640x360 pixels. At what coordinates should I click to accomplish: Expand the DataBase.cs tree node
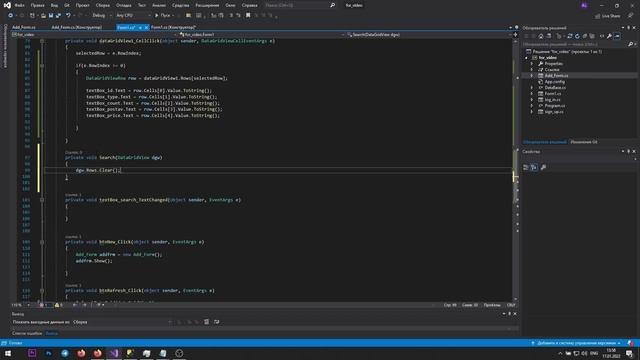pos(532,88)
